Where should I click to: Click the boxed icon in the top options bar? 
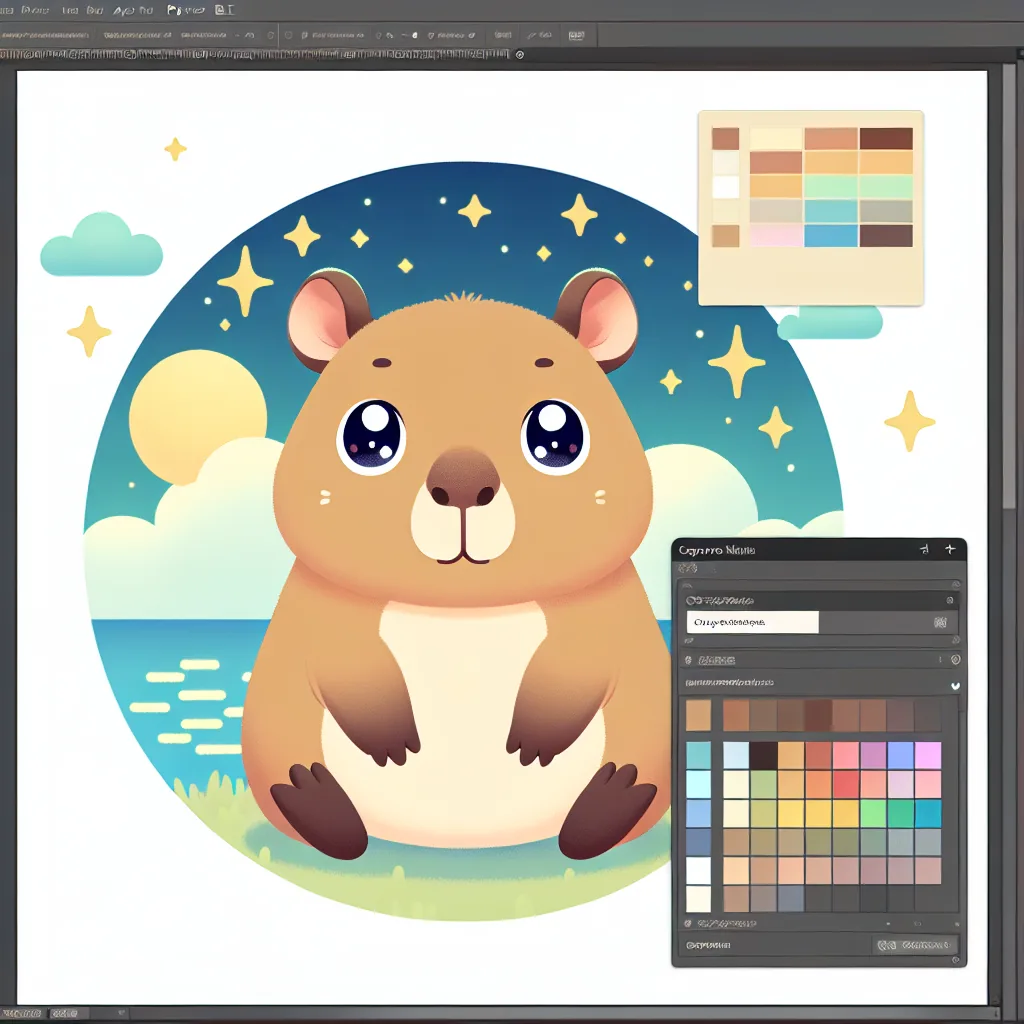[x=576, y=35]
